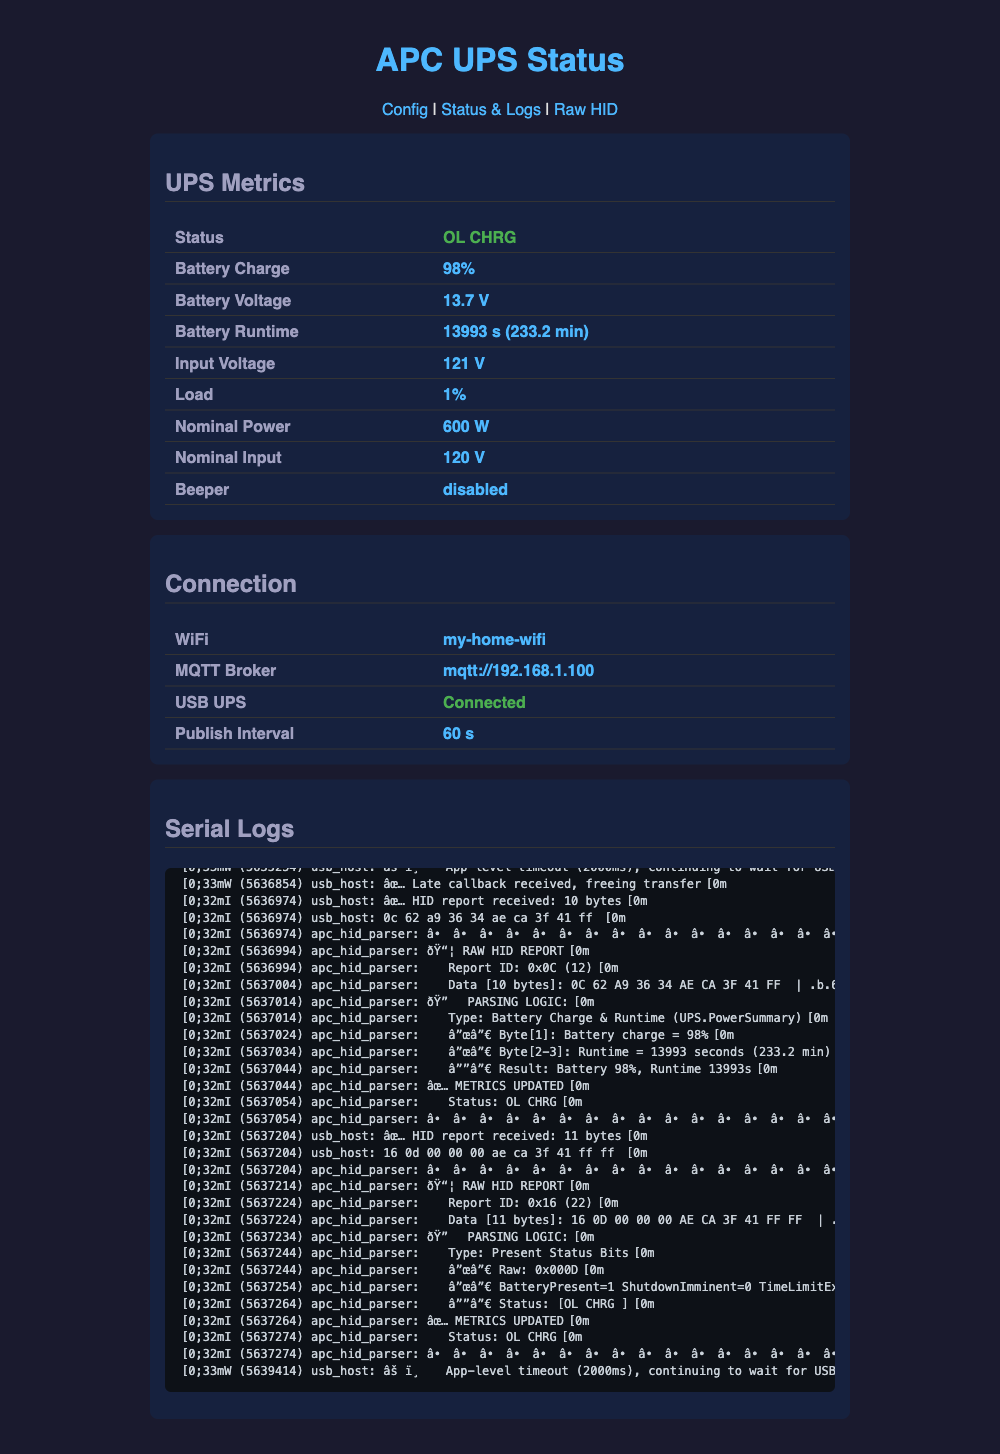
Task: Click log line 'Late callback received, freeing transfer'
Action: 454,884
